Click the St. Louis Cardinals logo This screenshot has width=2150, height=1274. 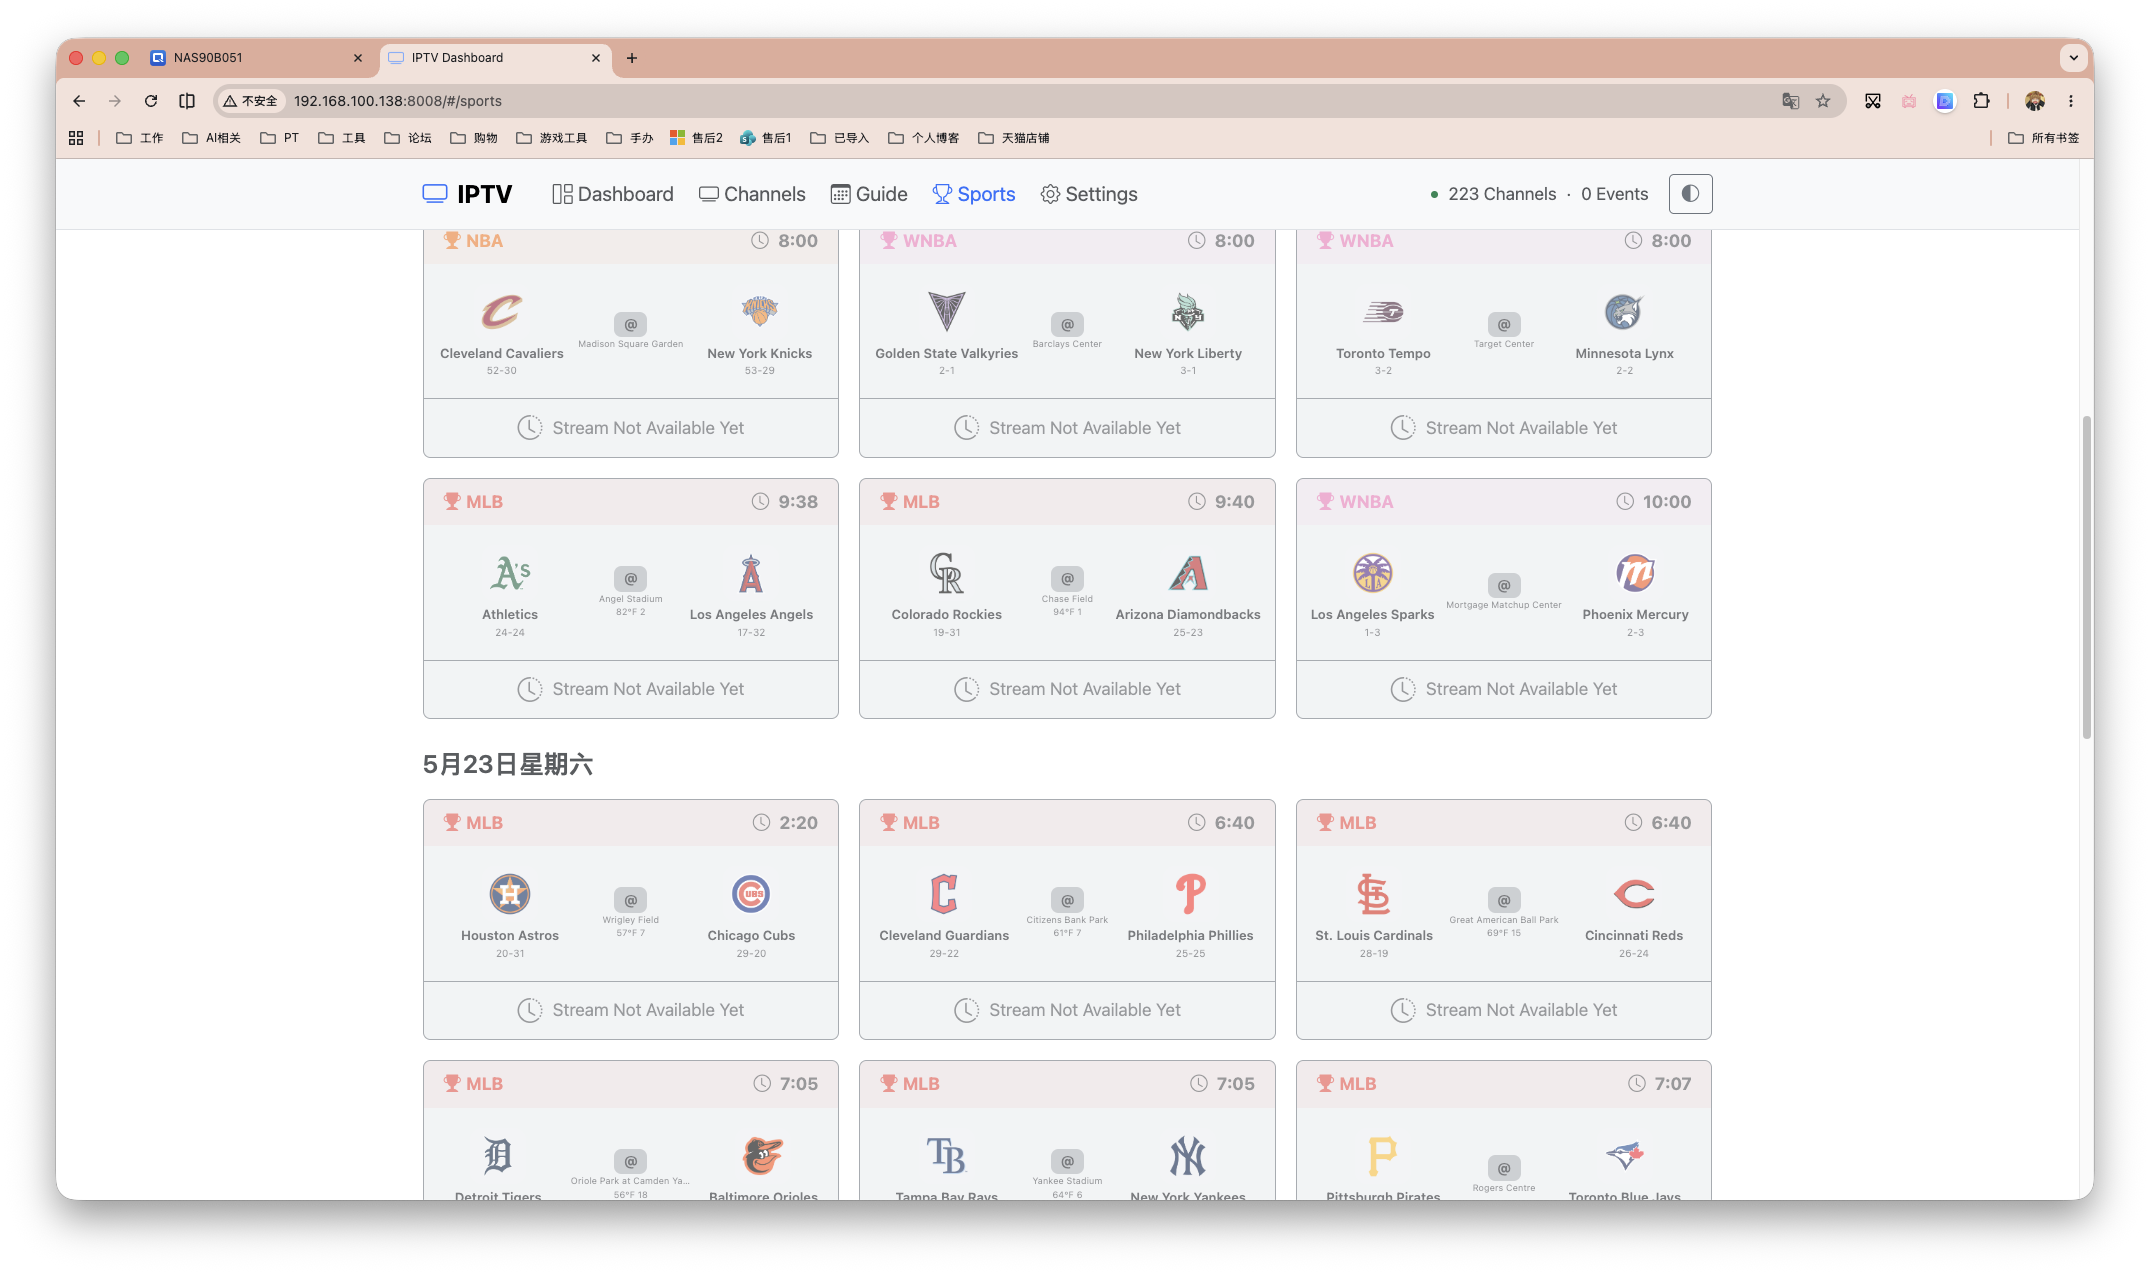click(x=1374, y=894)
